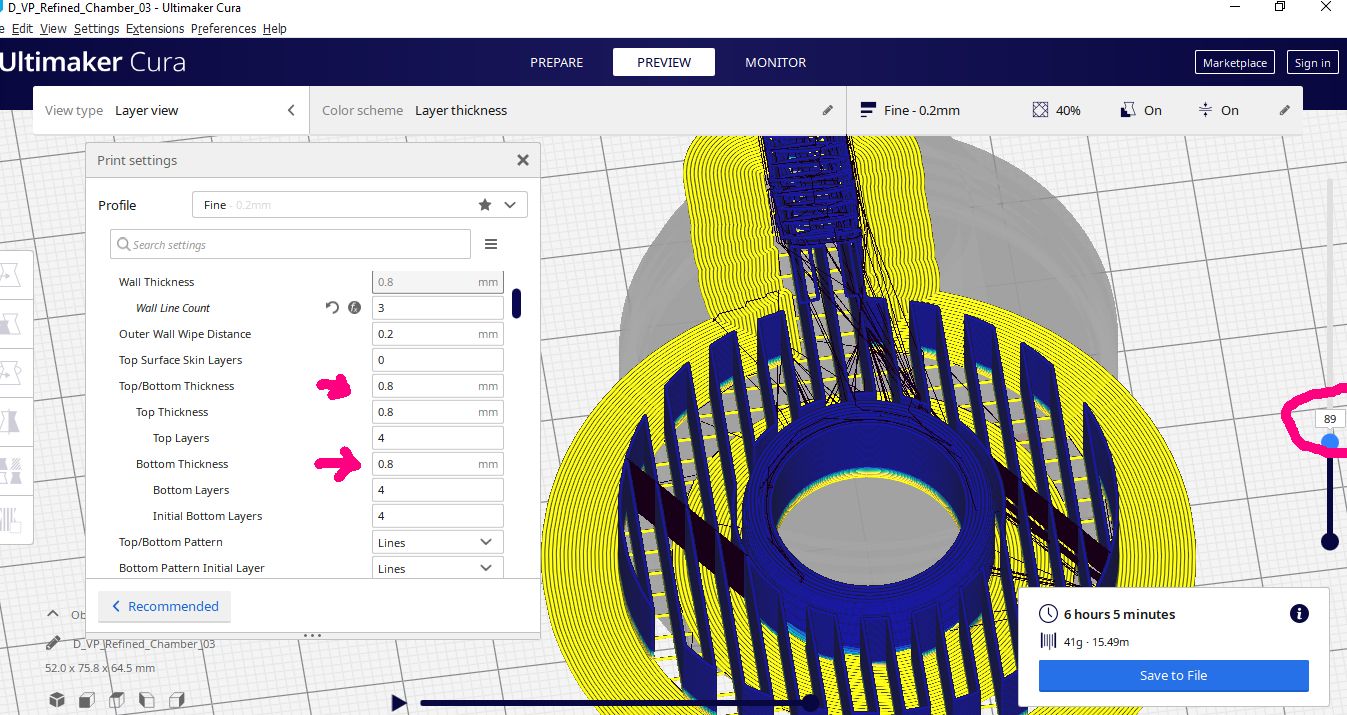
Task: Open the View menu
Action: click(53, 29)
